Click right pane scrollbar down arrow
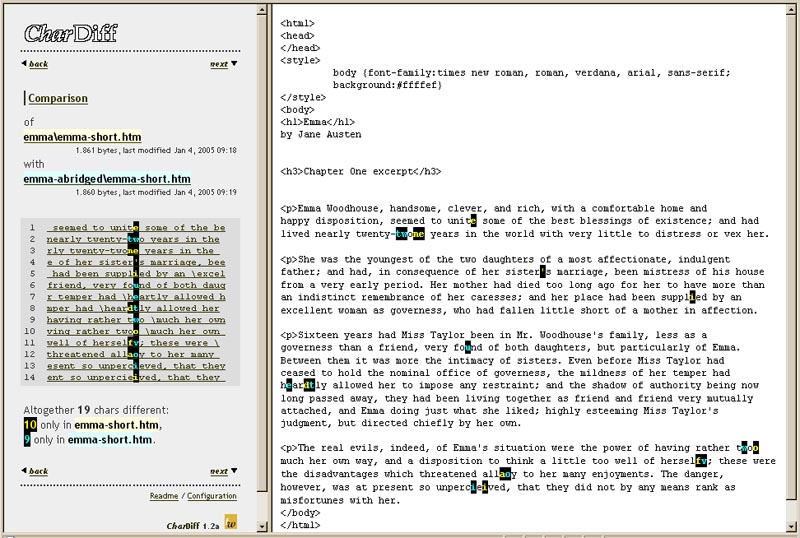Image resolution: width=800 pixels, height=538 pixels. [792, 526]
